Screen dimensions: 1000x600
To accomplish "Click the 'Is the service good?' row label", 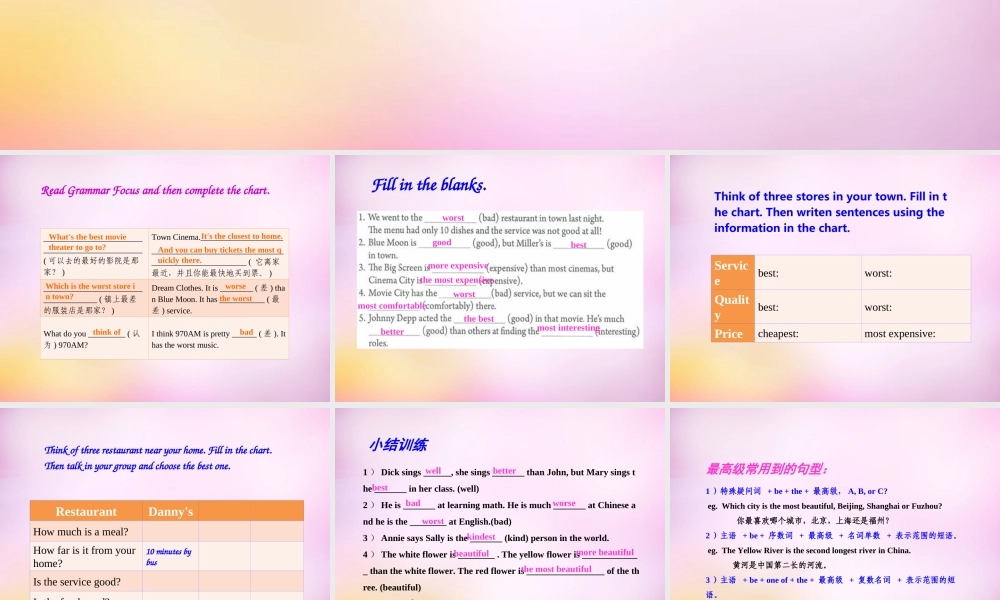I will tap(79, 581).
